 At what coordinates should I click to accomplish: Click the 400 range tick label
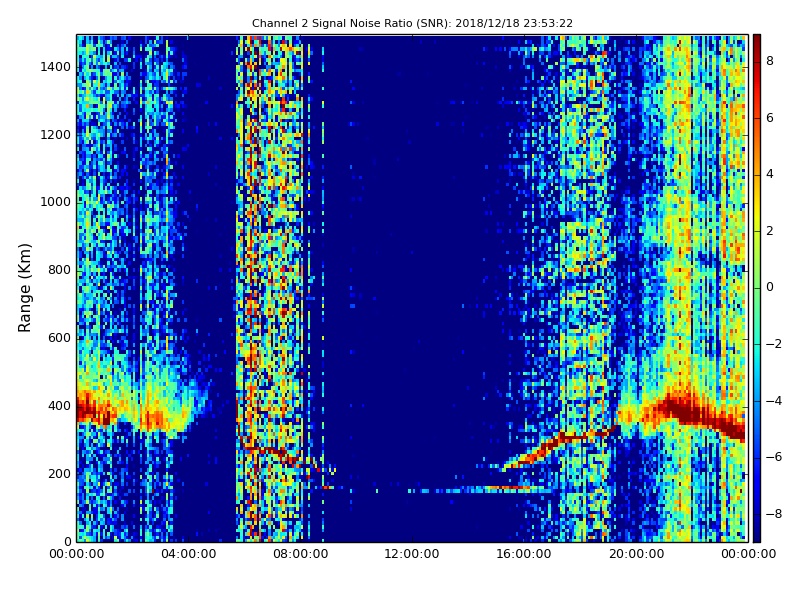(59, 406)
